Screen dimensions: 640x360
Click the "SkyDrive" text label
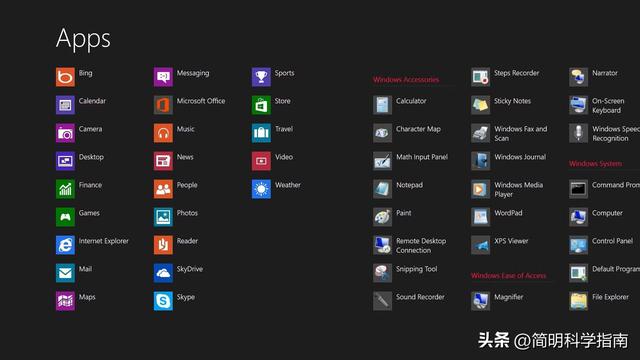pyautogui.click(x=190, y=269)
